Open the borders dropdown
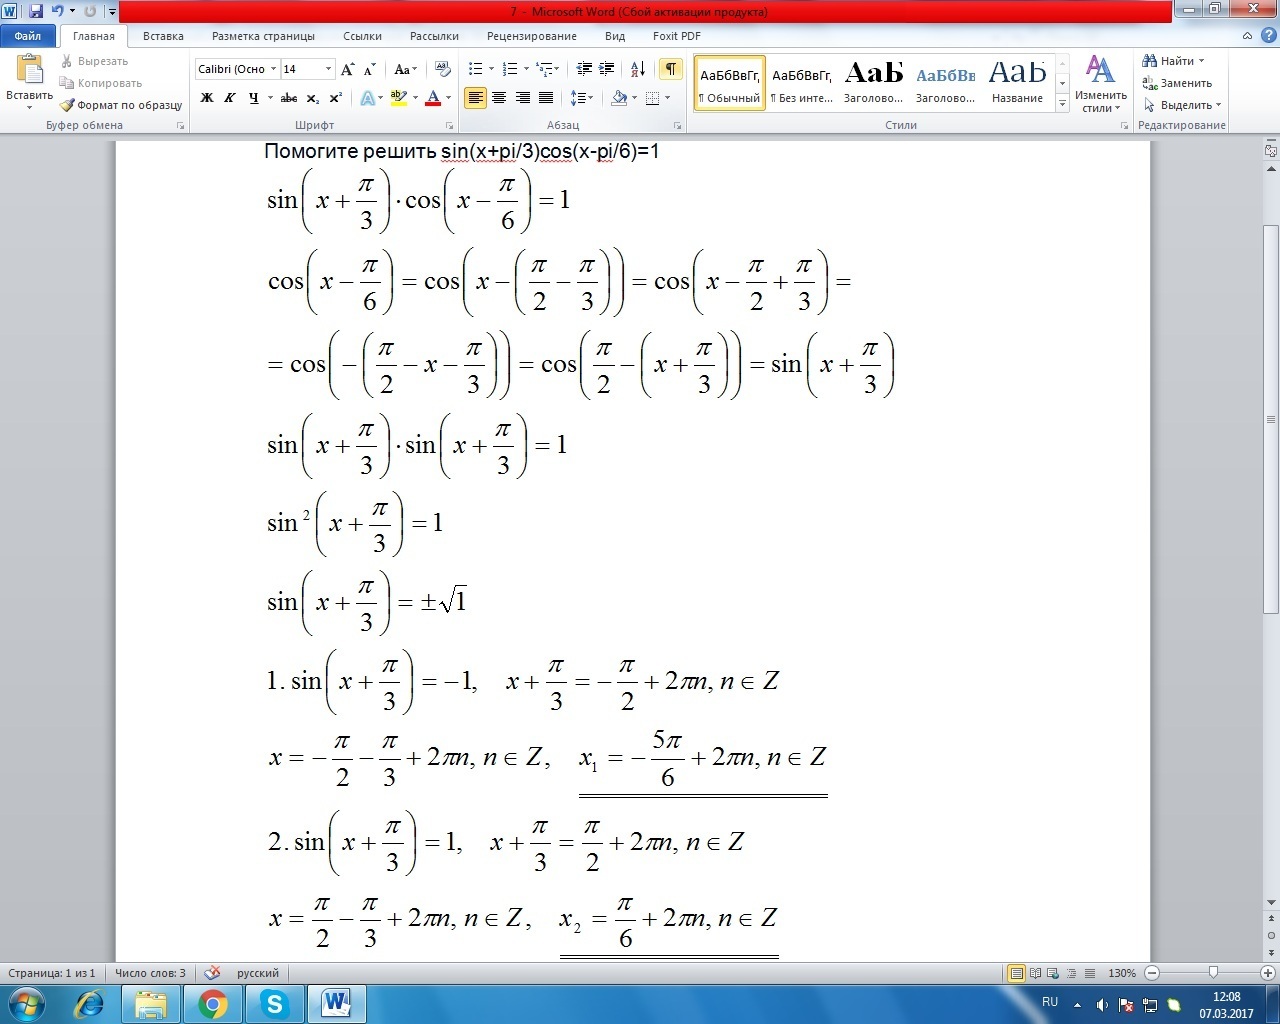Image resolution: width=1280 pixels, height=1024 pixels. 657,98
